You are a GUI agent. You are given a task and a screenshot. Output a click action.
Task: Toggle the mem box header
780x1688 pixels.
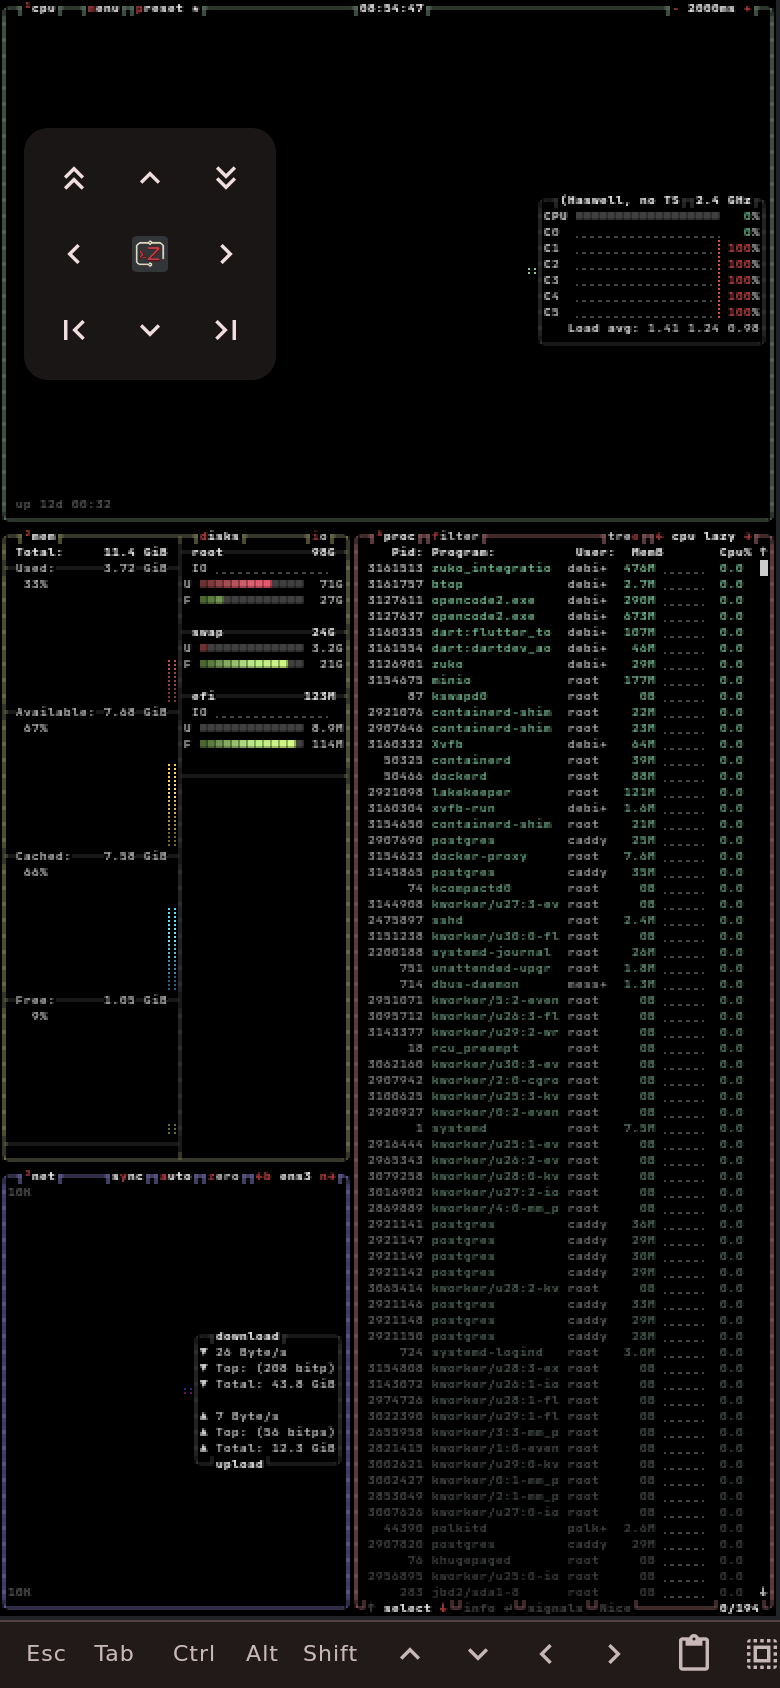[x=40, y=536]
